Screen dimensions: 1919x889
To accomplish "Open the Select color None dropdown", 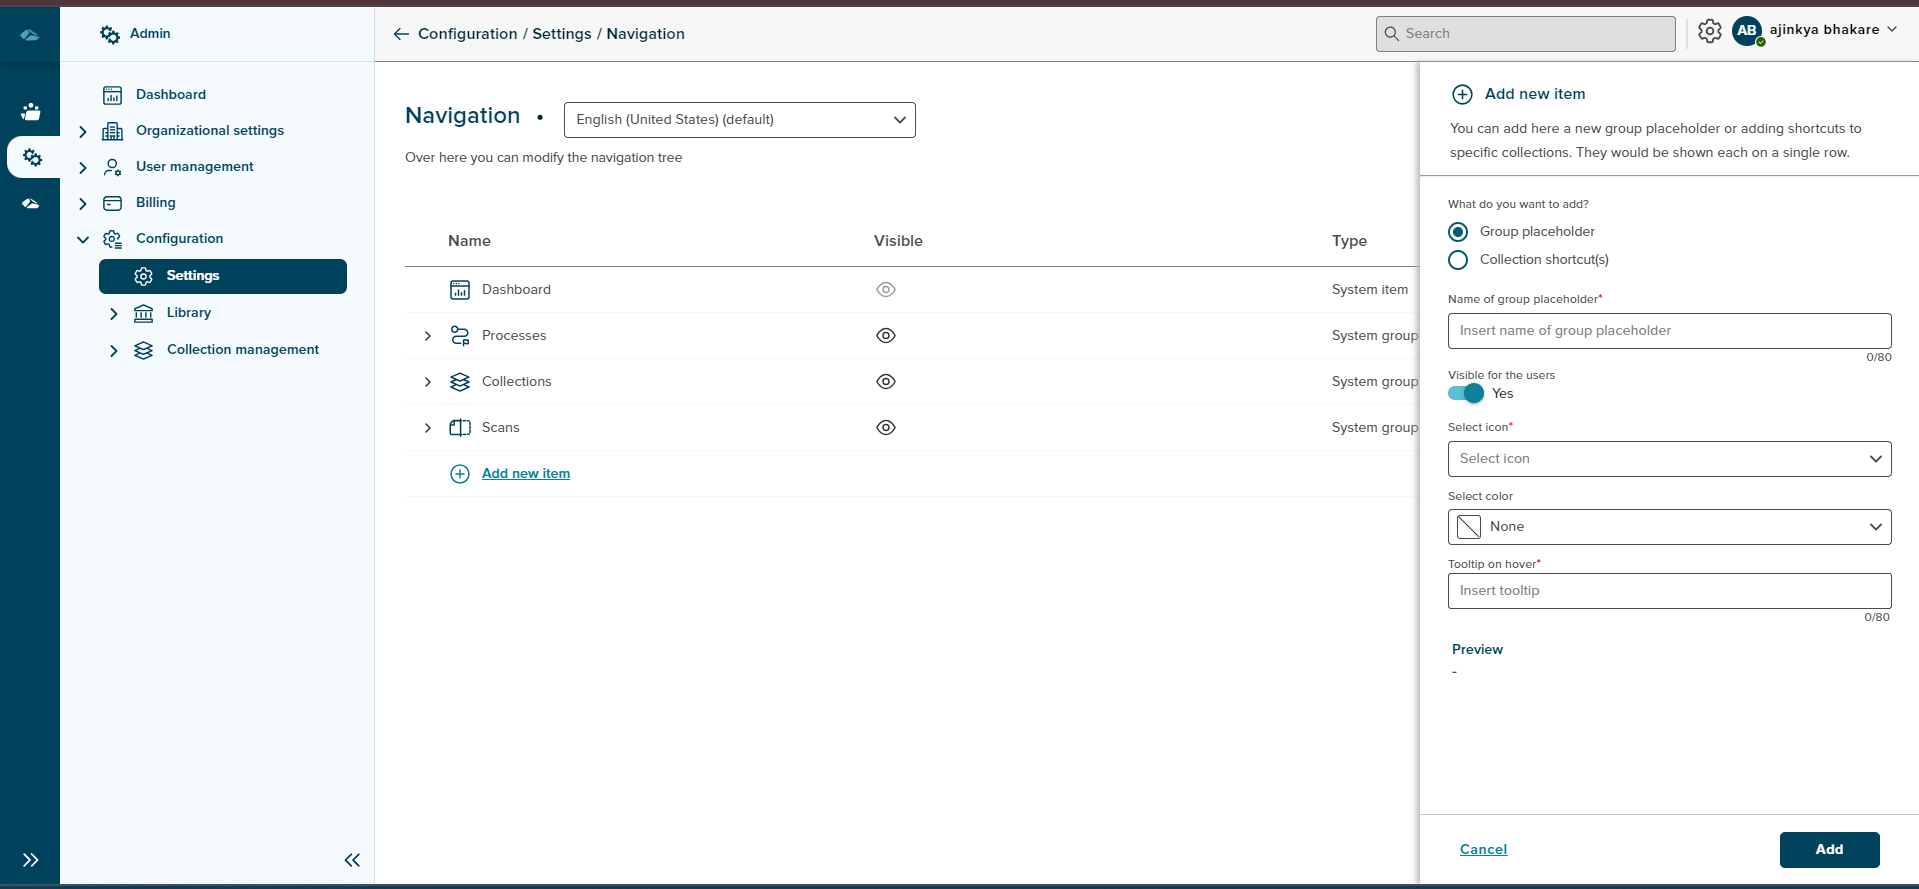I will [1669, 527].
